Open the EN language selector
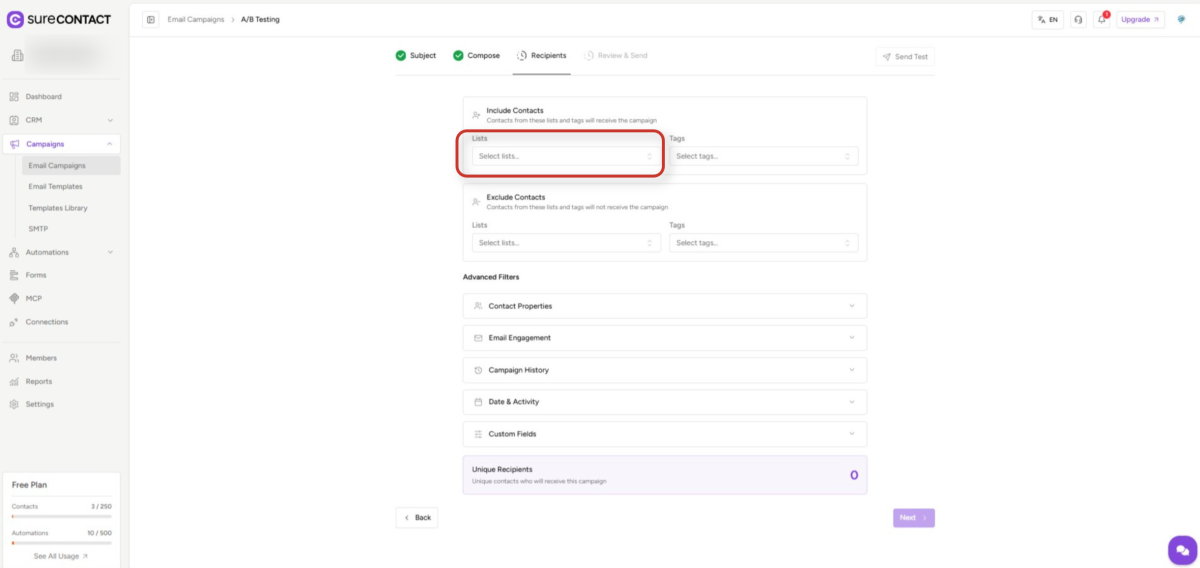The width and height of the screenshot is (1200, 568). click(x=1048, y=19)
